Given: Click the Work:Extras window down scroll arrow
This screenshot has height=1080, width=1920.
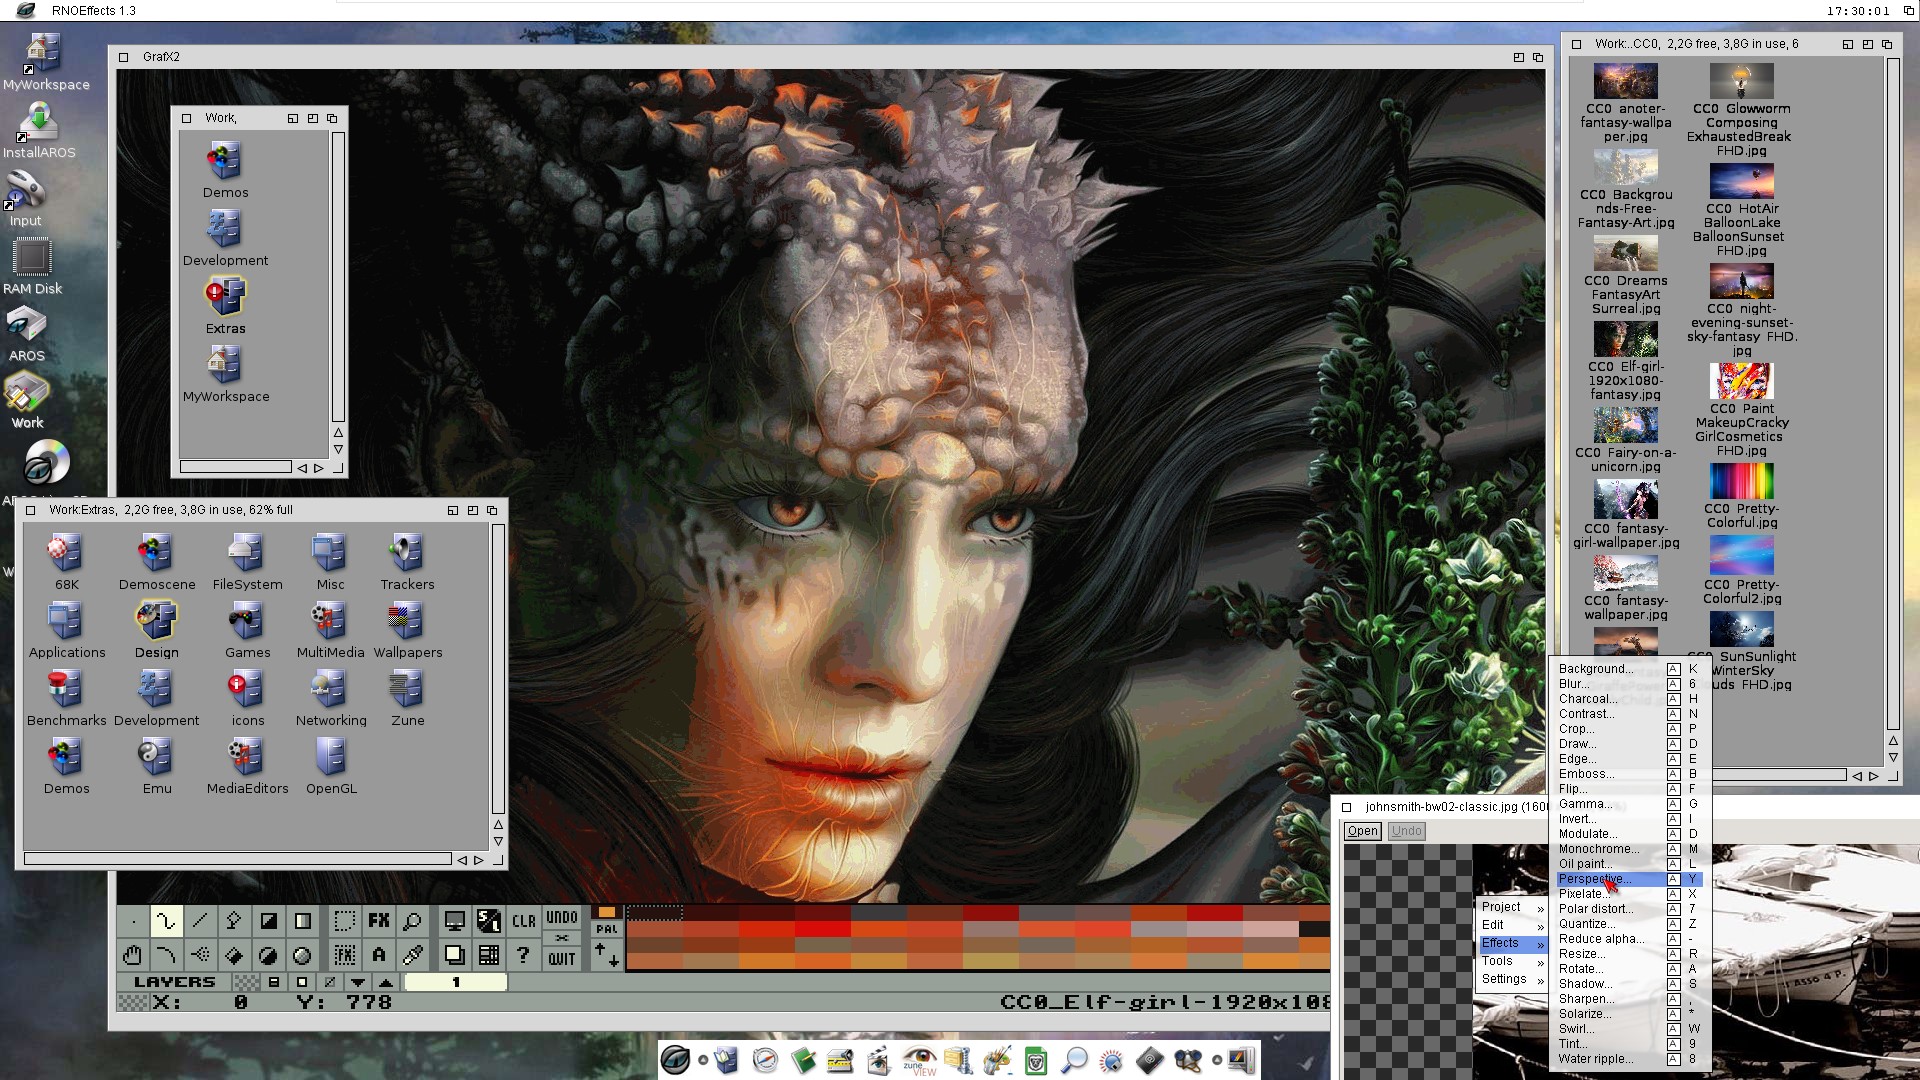Looking at the screenshot, I should (x=498, y=842).
